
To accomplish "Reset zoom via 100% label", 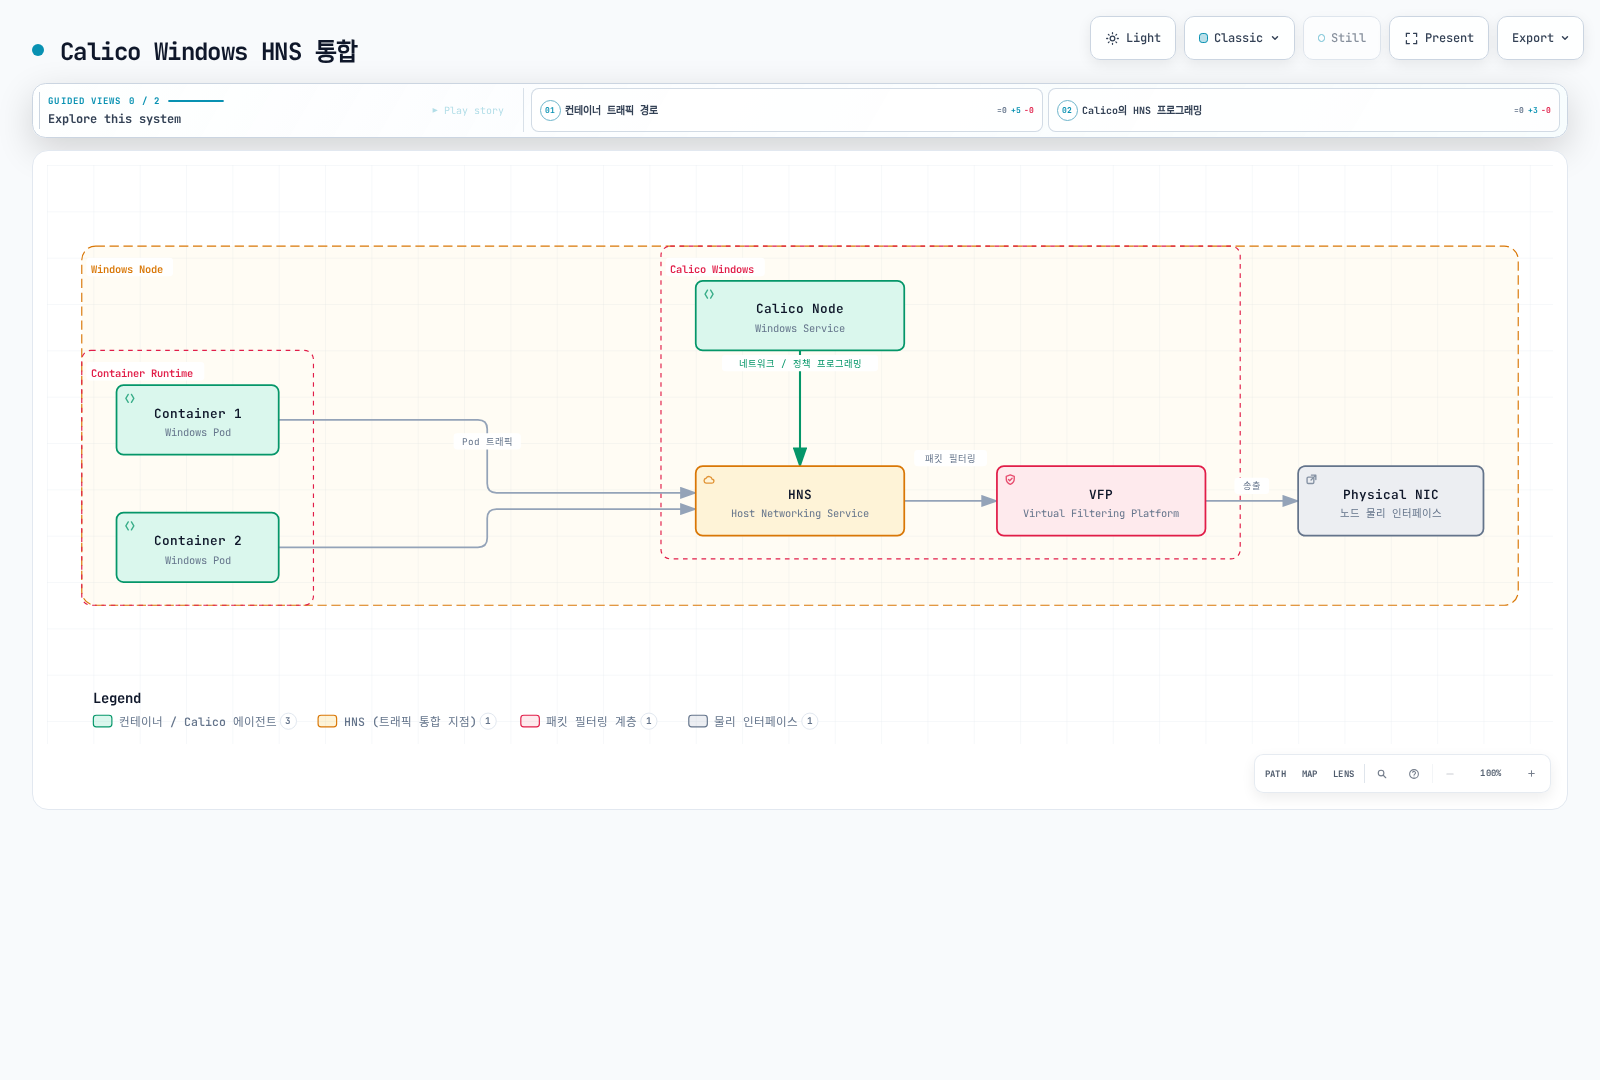I will click(x=1491, y=774).
